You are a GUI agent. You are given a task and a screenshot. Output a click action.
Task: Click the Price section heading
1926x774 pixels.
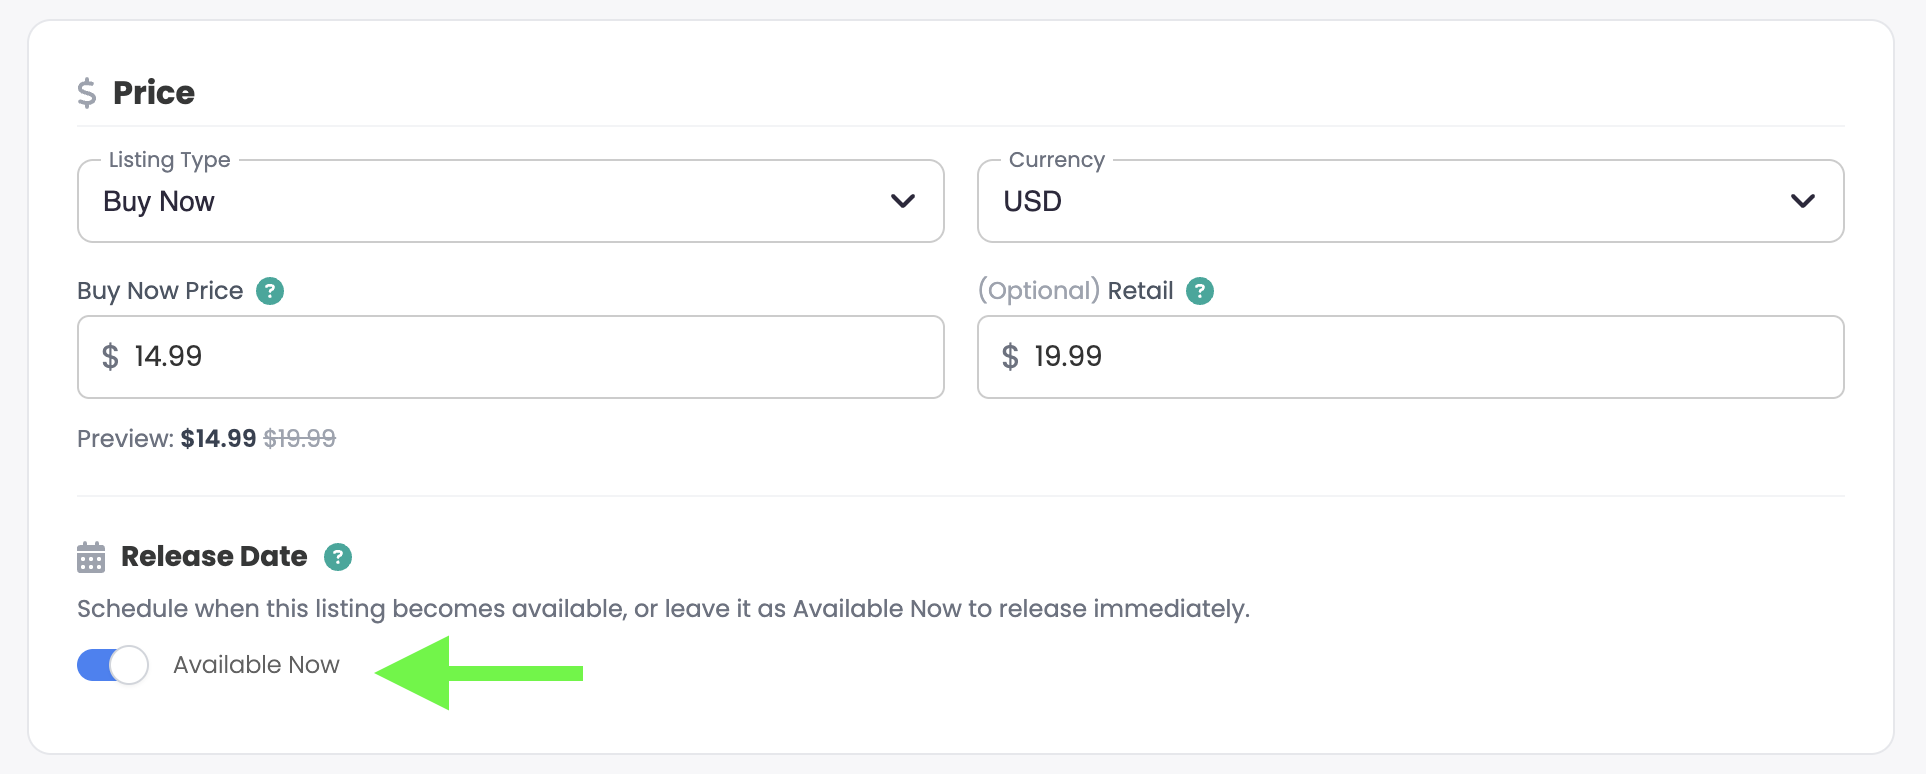(x=154, y=93)
